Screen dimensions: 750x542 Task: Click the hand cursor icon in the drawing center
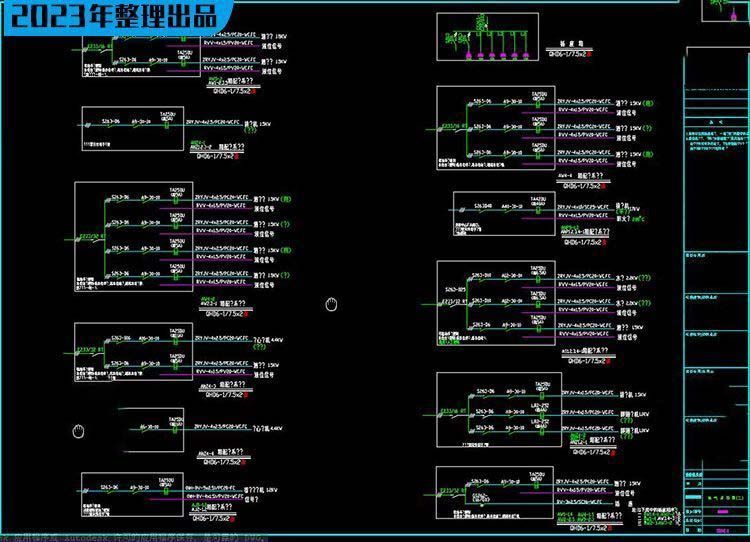tap(332, 304)
